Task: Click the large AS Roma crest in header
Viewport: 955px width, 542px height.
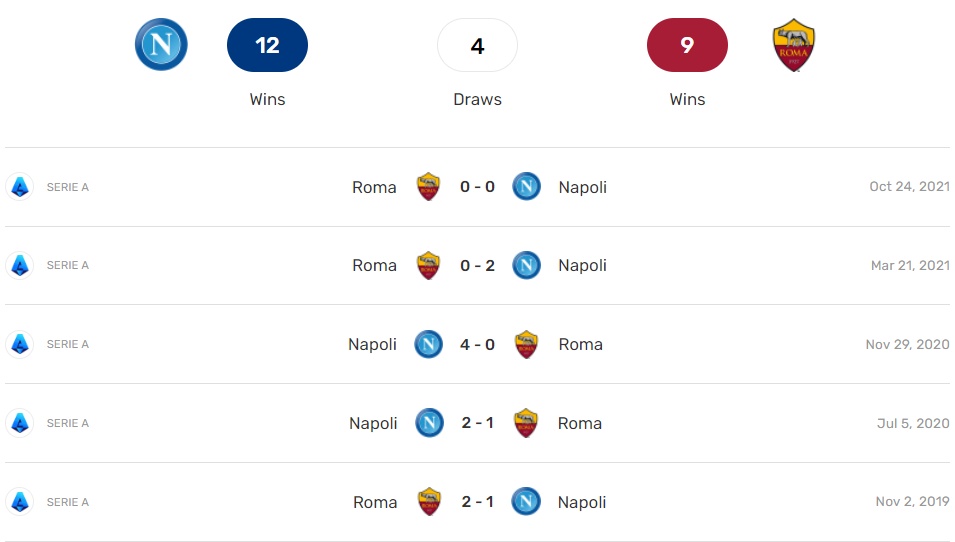Action: [794, 45]
